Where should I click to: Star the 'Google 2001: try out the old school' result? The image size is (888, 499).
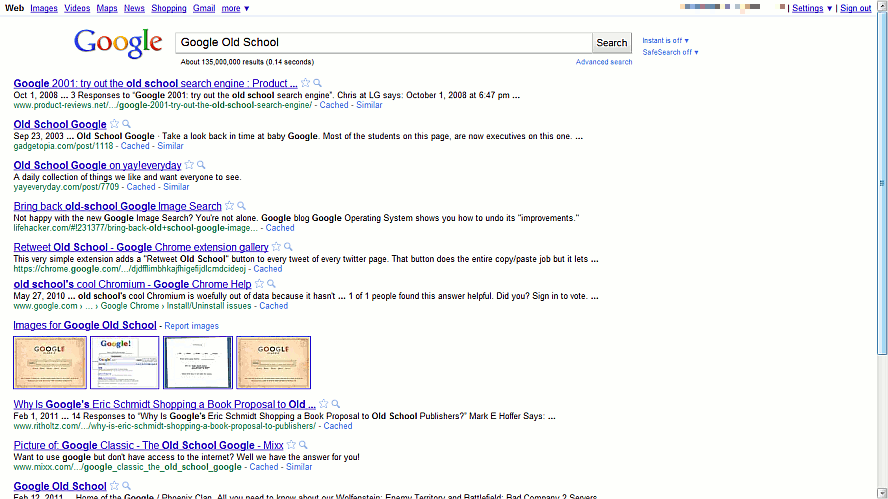coord(306,83)
